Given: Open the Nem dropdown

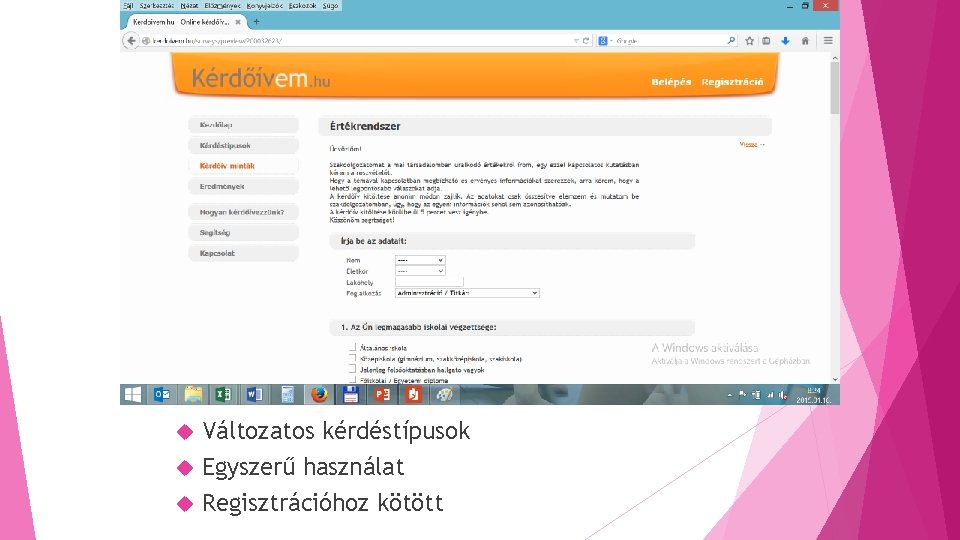Looking at the screenshot, I should click(420, 260).
